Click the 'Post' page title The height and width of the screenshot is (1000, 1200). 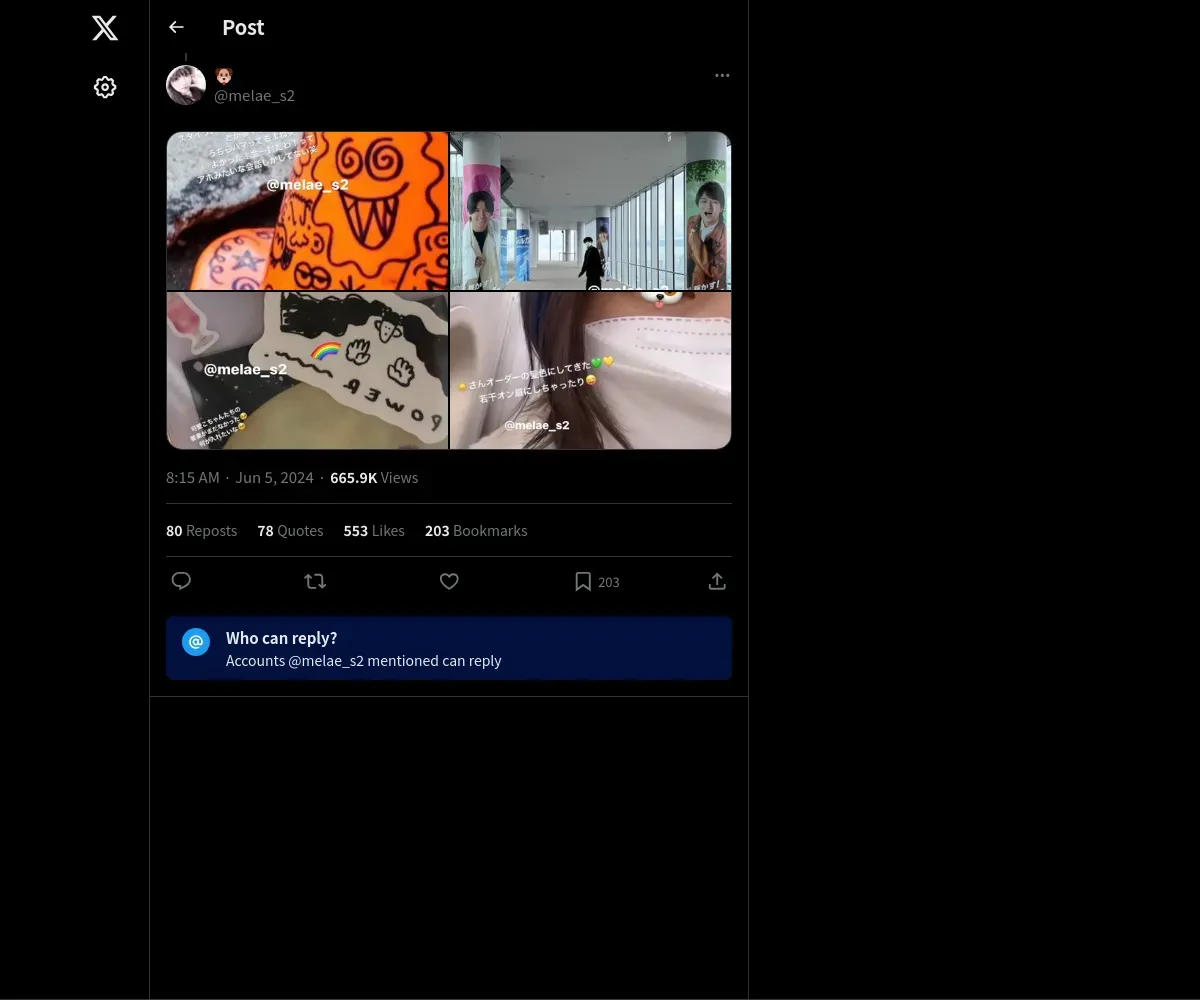tap(243, 27)
